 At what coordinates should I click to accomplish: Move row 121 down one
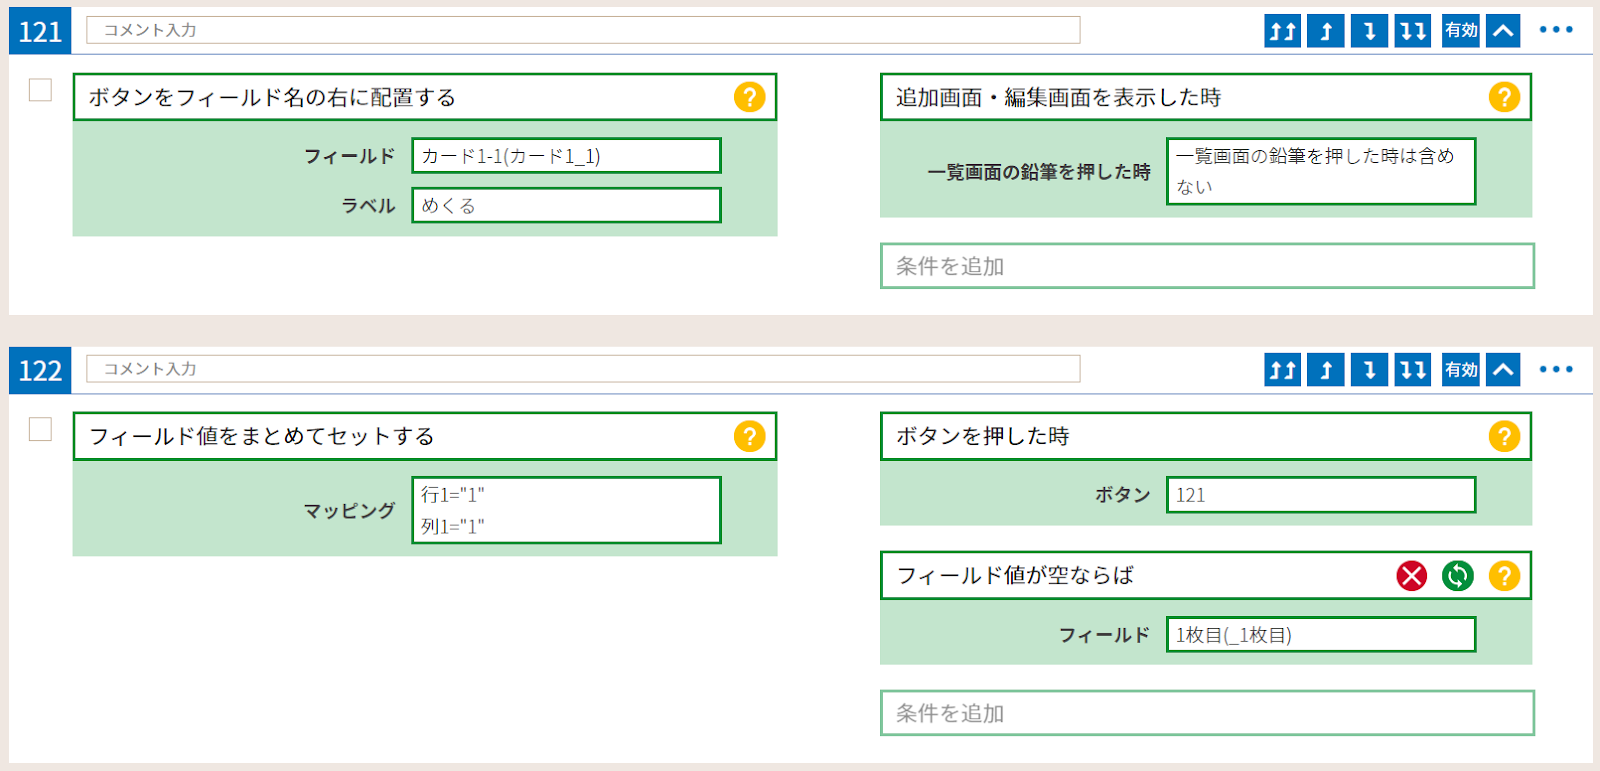coord(1369,31)
